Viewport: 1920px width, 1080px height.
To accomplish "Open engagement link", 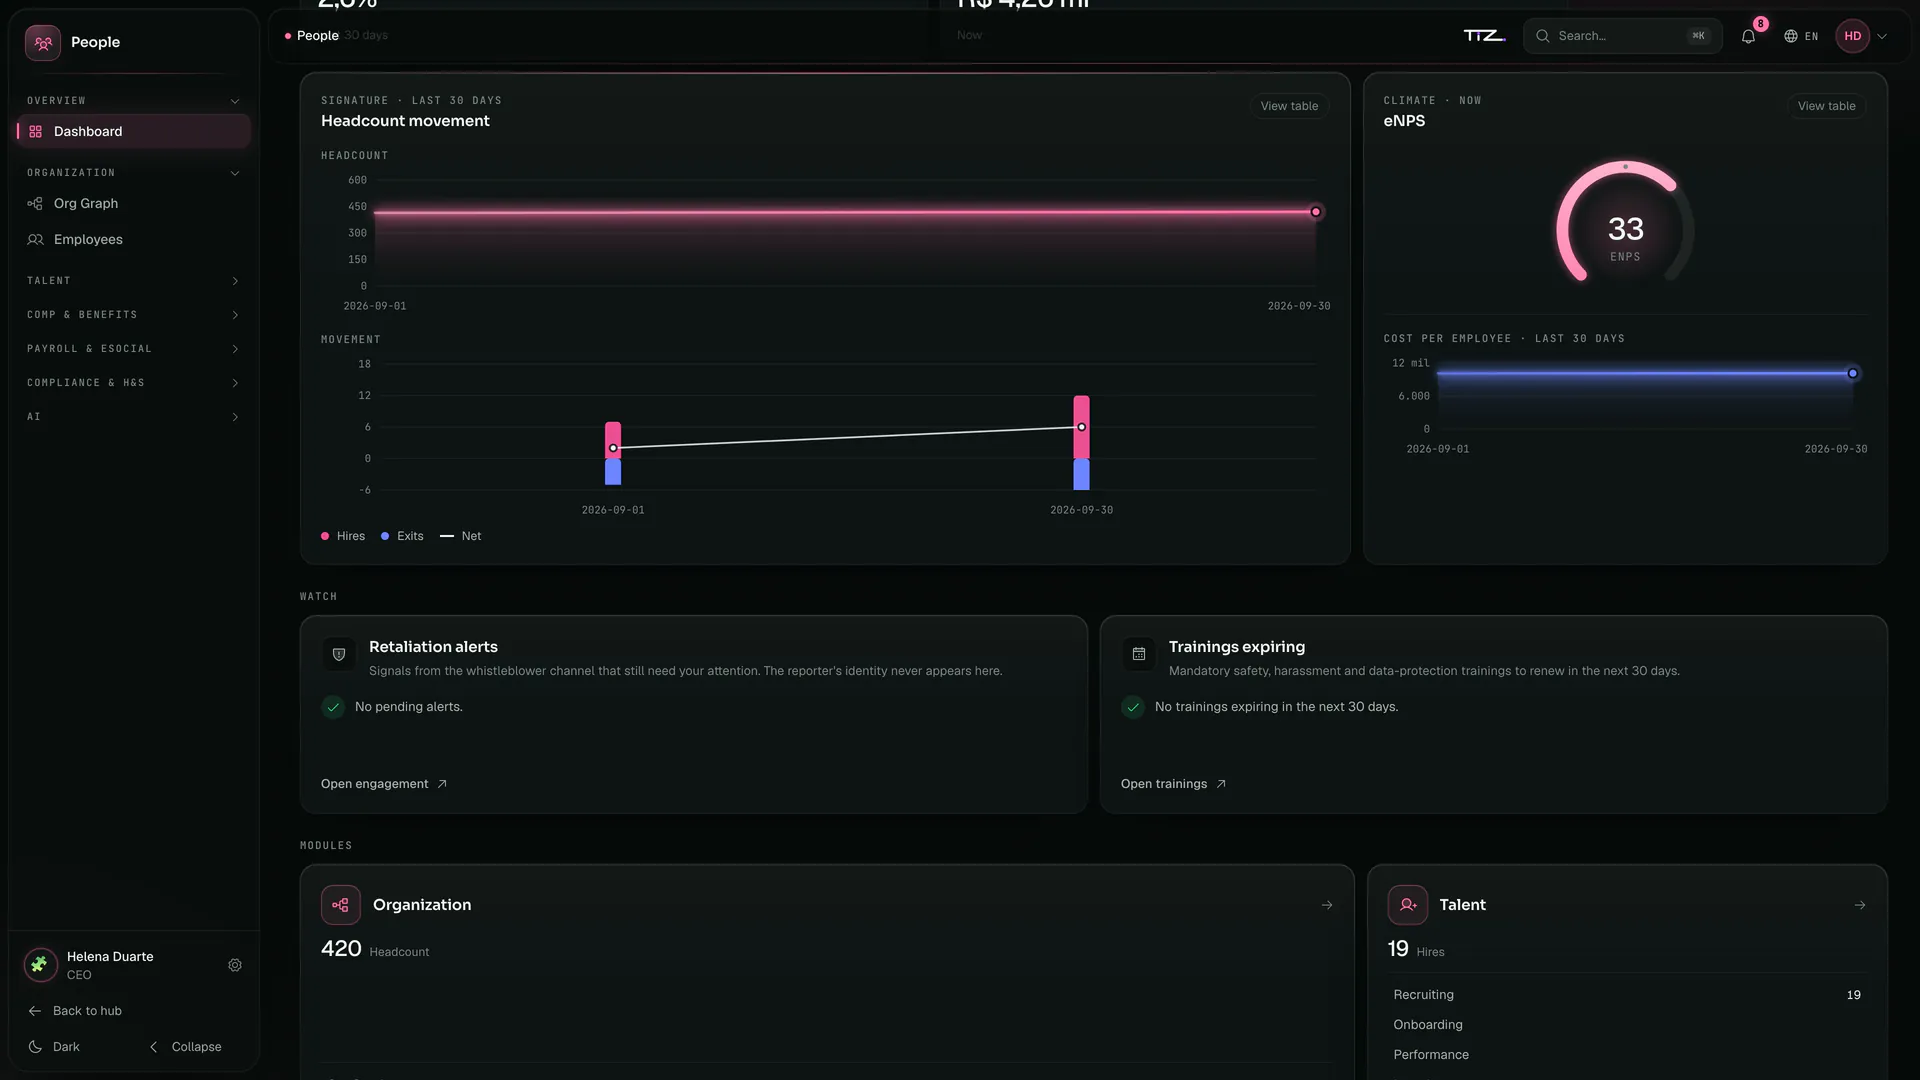I will pyautogui.click(x=383, y=784).
